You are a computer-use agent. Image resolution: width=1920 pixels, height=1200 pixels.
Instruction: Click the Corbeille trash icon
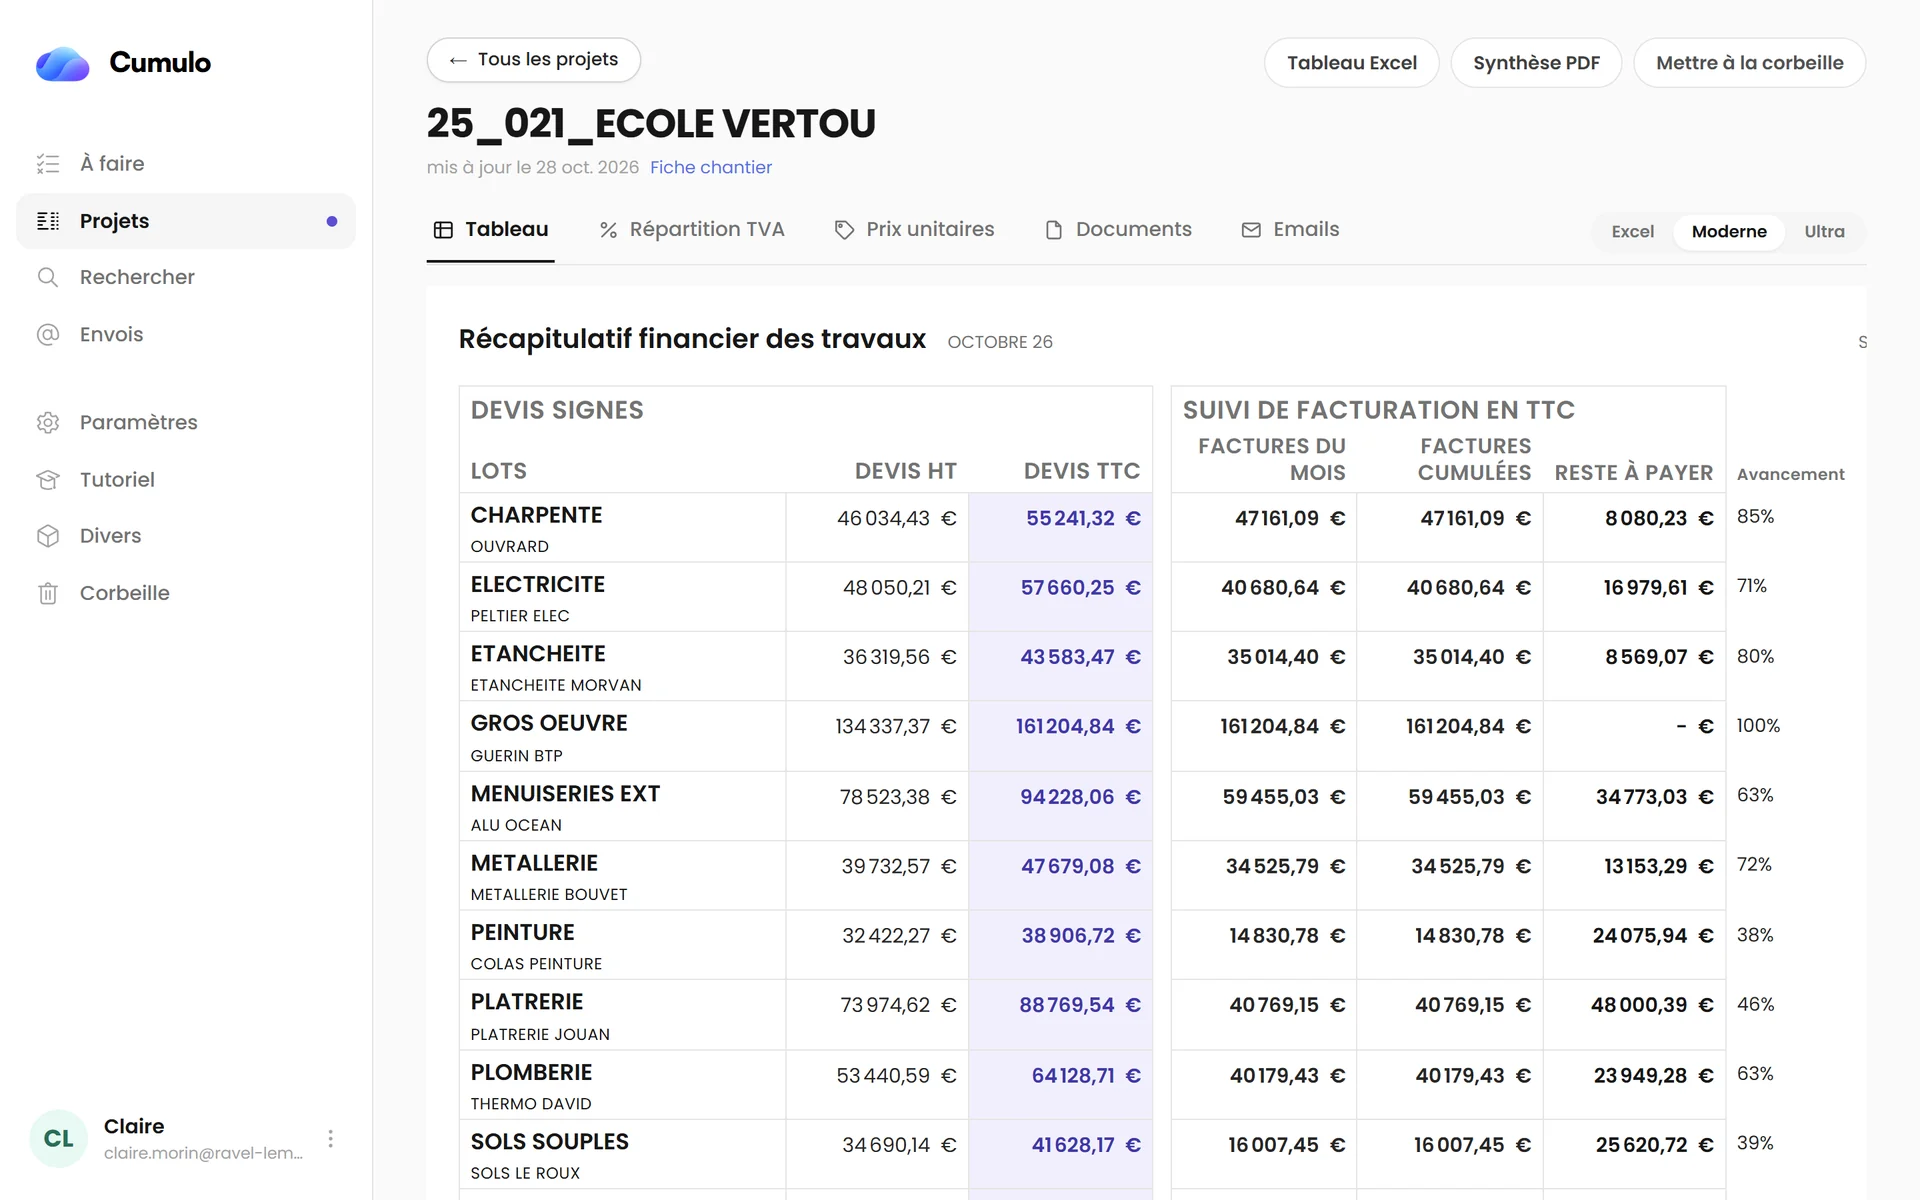pyautogui.click(x=48, y=593)
